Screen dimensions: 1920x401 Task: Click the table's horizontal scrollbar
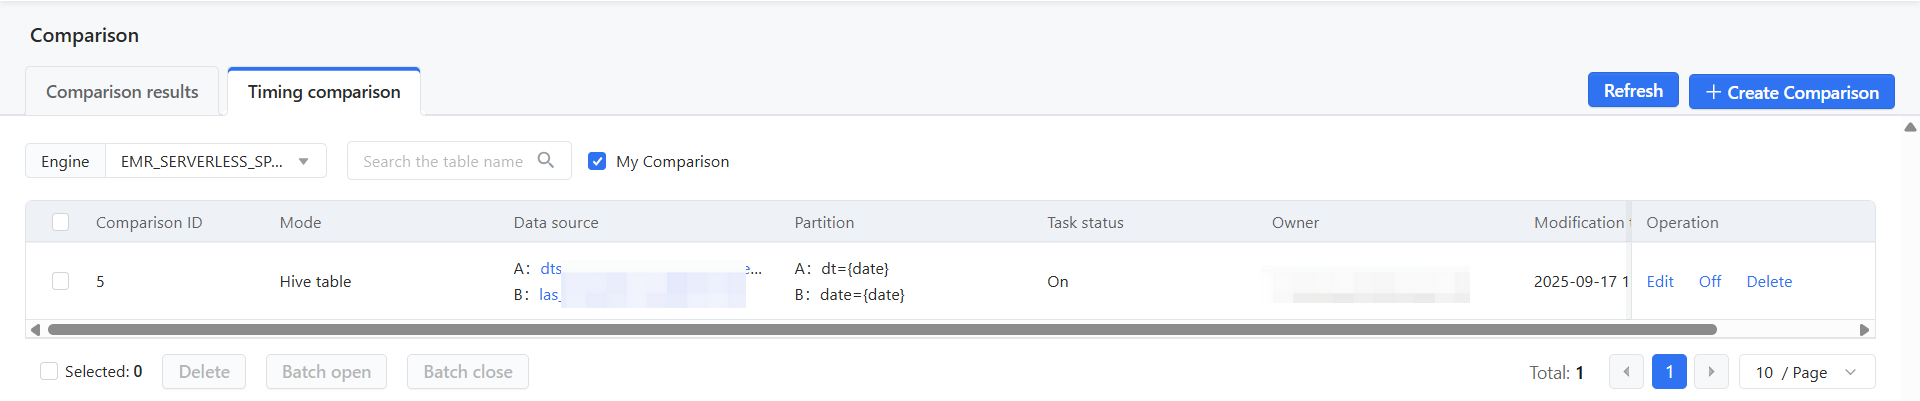[882, 330]
